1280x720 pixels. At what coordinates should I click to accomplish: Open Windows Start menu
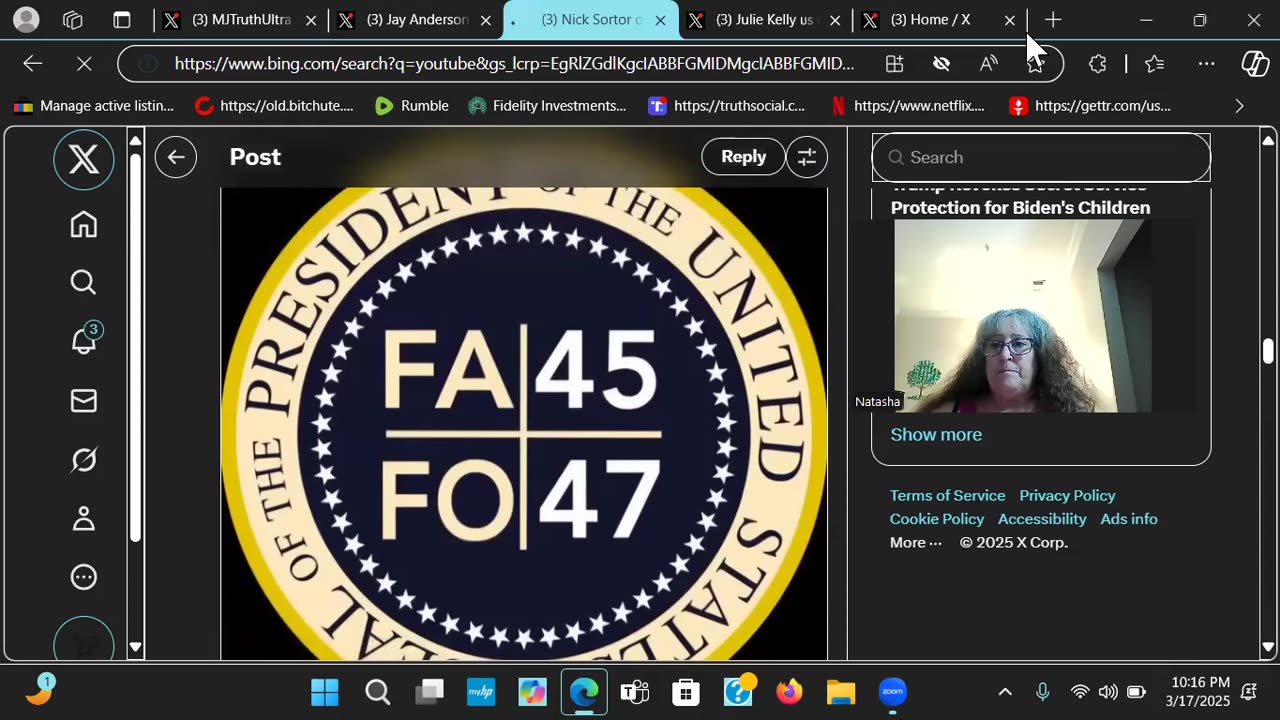(325, 692)
